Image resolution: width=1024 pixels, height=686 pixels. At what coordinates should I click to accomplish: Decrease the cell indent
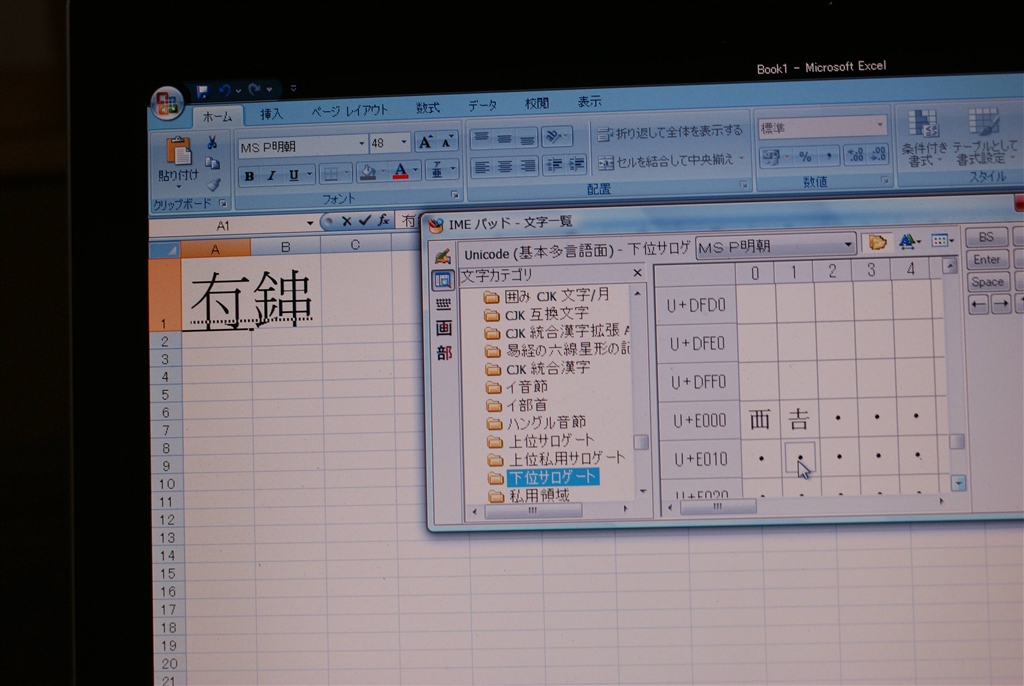coord(554,165)
